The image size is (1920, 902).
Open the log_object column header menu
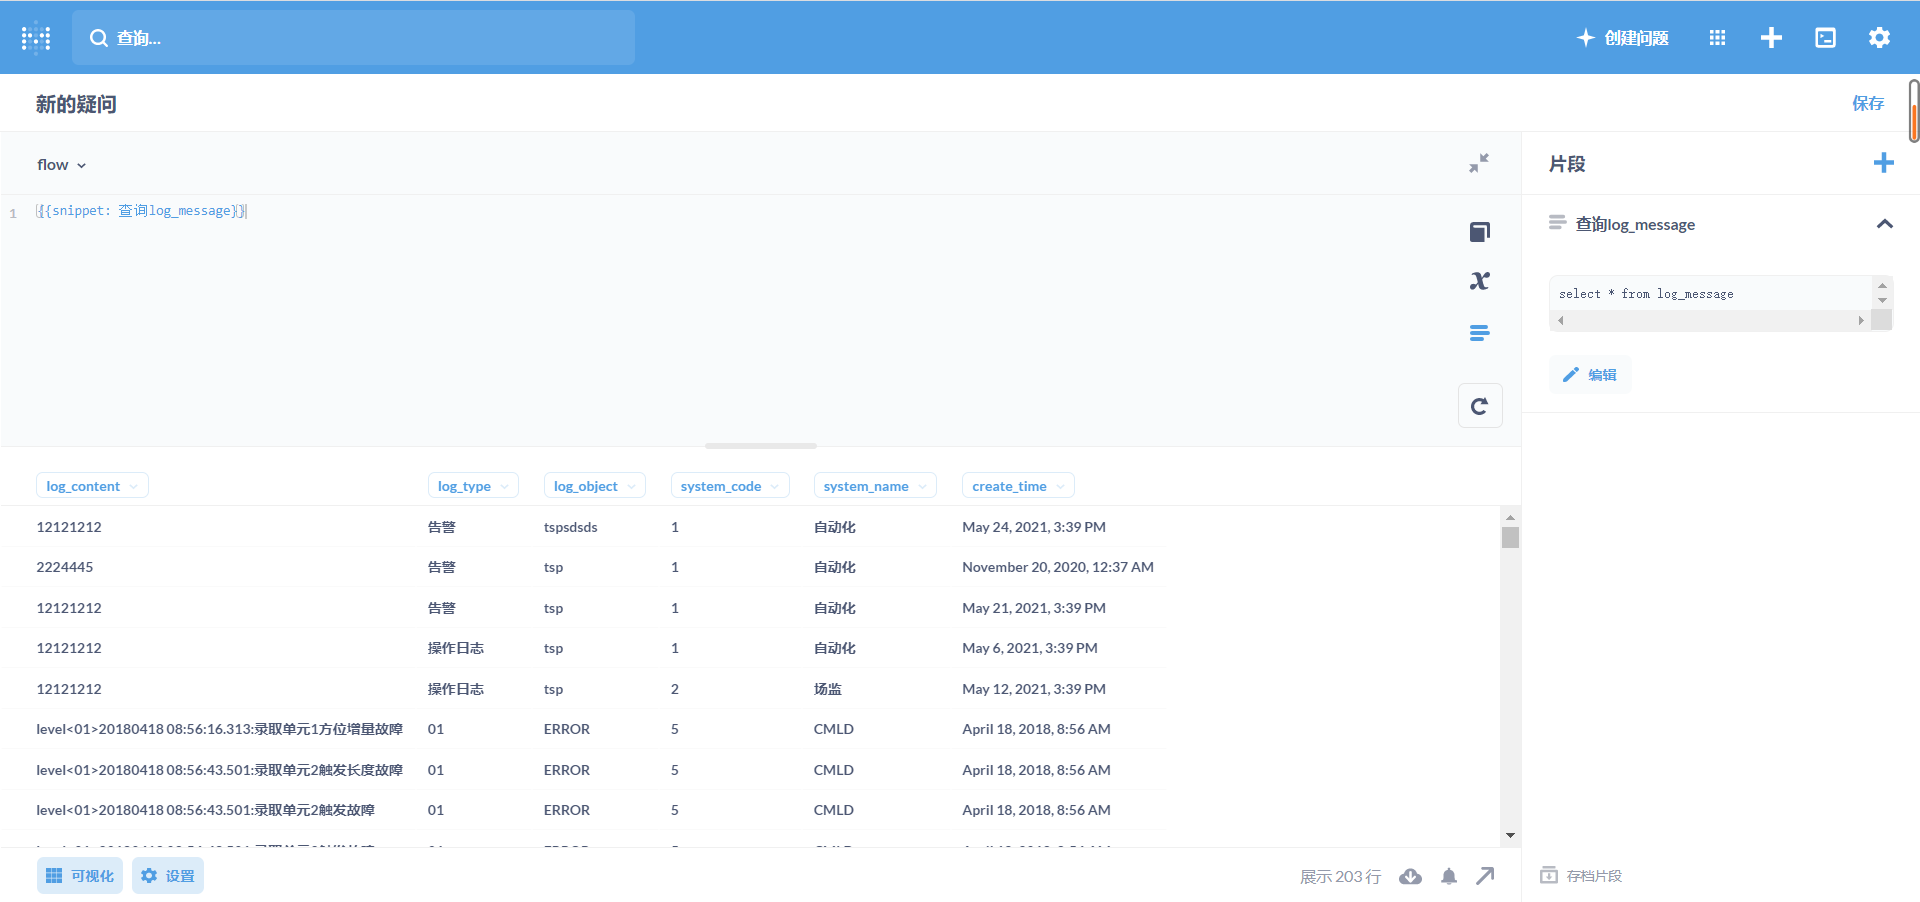595,486
